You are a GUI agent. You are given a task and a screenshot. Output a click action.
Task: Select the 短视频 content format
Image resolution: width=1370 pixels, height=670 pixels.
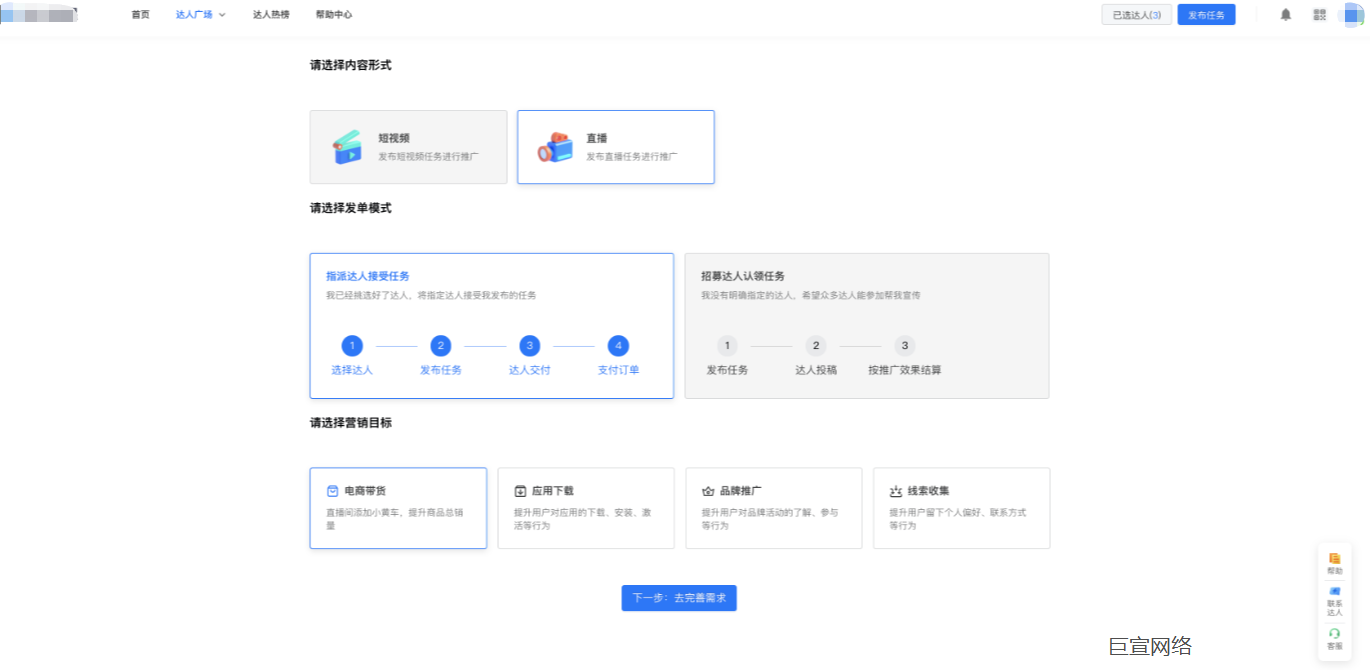[x=408, y=147]
